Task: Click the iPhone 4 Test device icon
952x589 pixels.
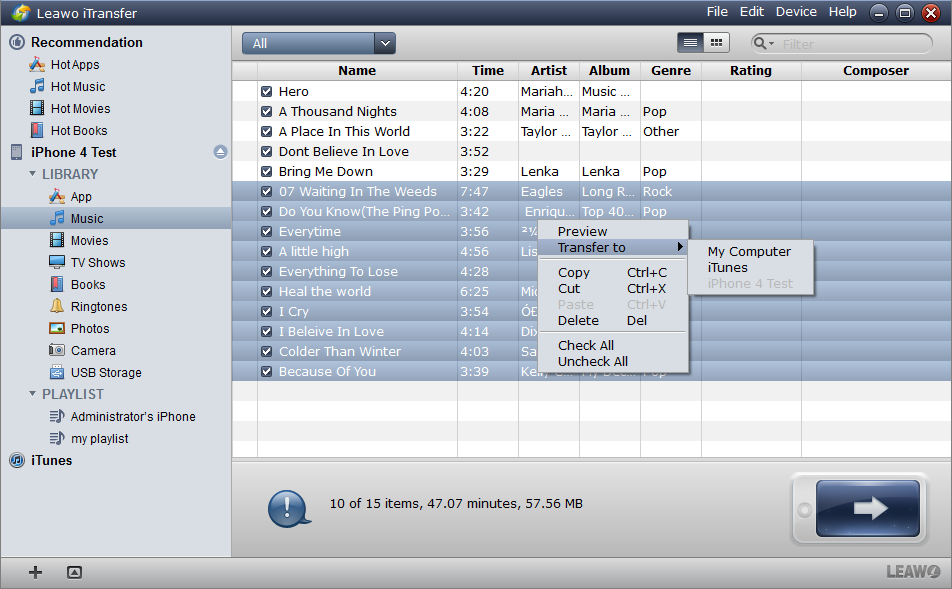Action: [x=16, y=152]
